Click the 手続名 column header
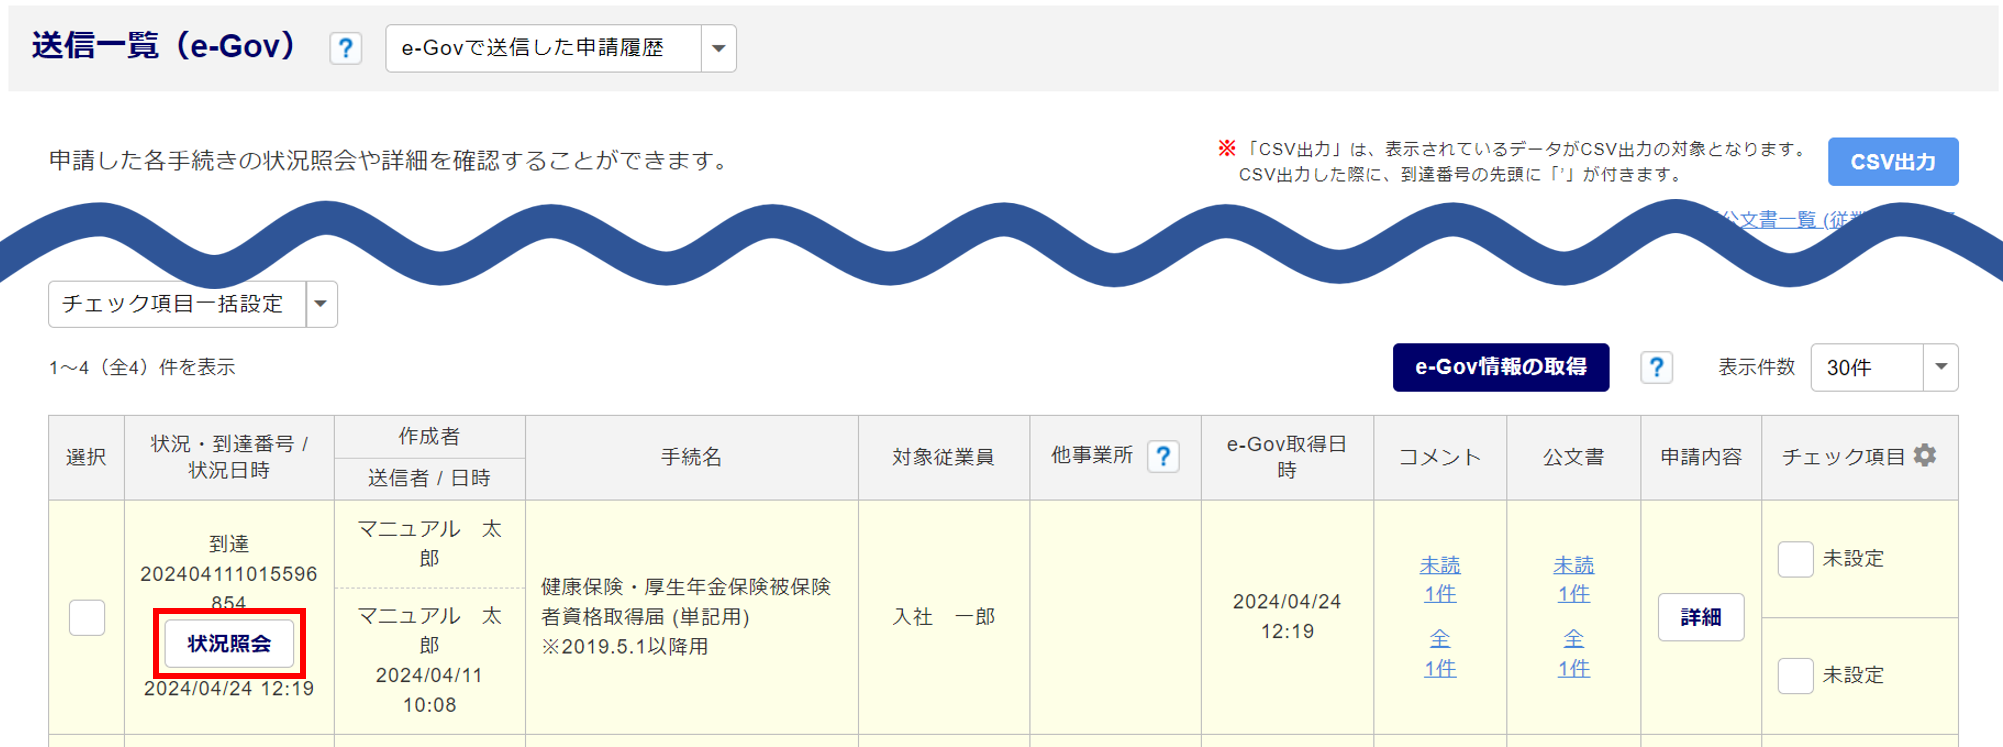This screenshot has width=2003, height=747. (691, 457)
